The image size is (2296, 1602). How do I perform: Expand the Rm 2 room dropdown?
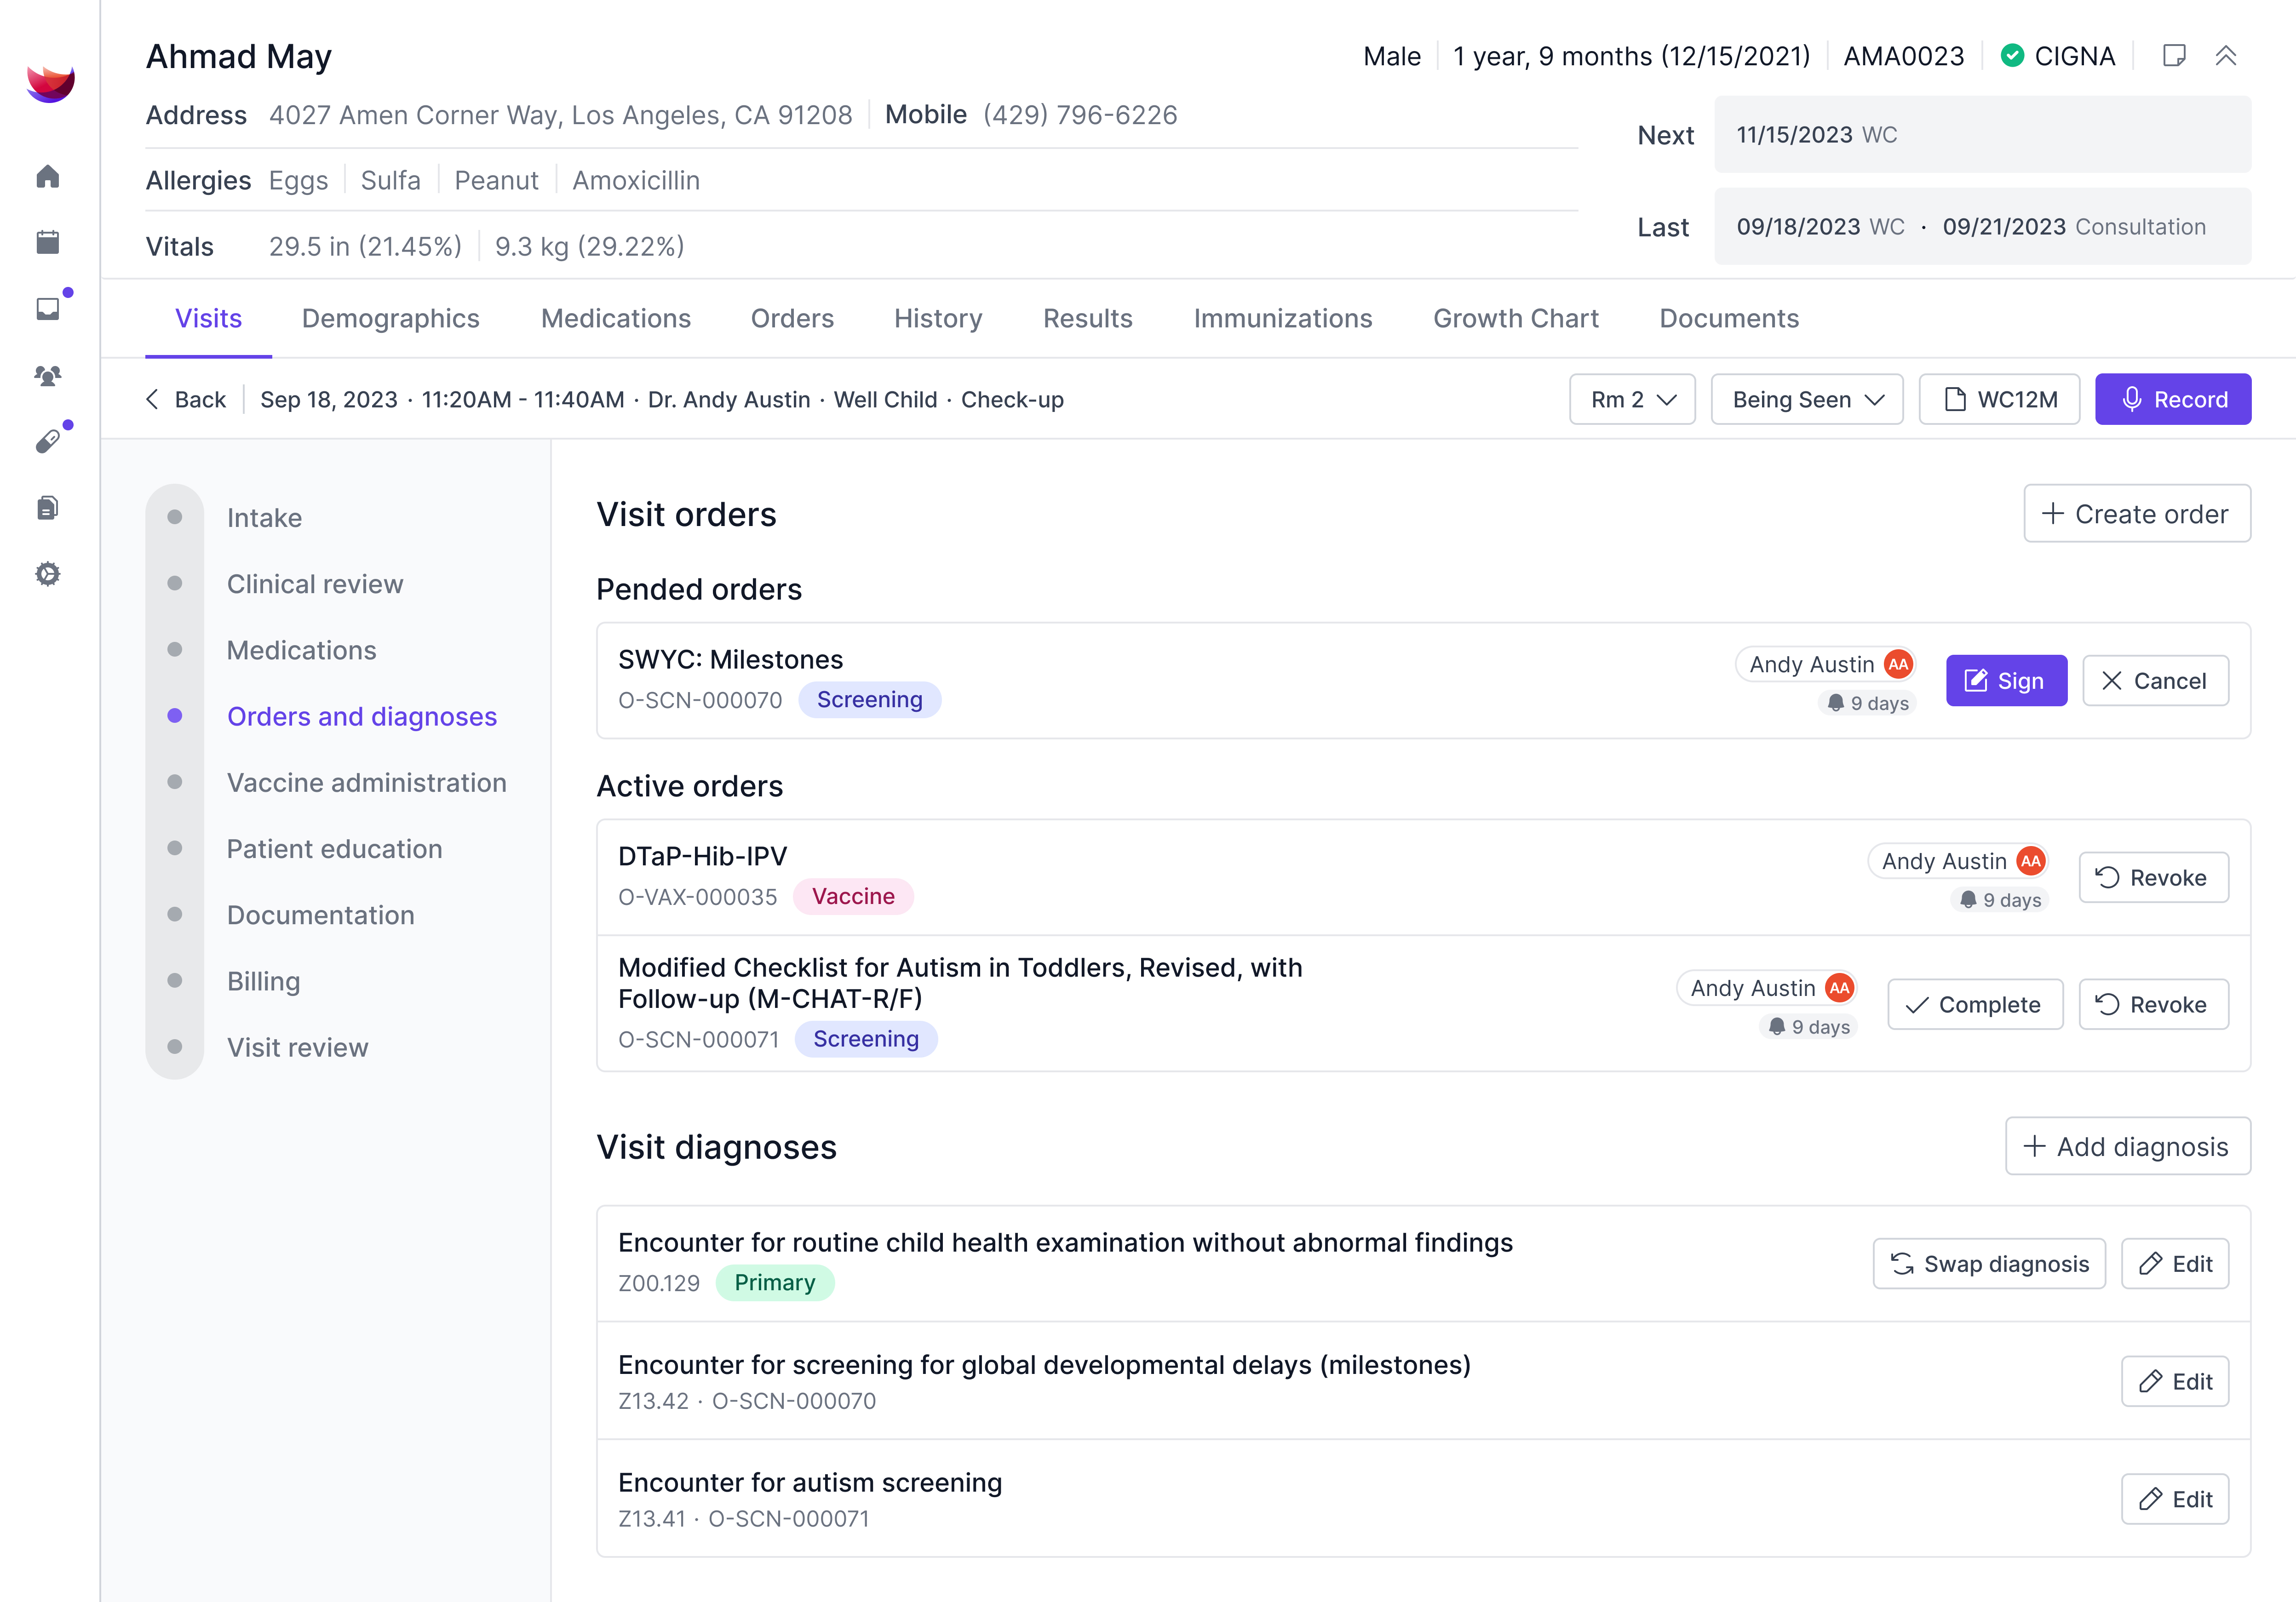click(1631, 400)
